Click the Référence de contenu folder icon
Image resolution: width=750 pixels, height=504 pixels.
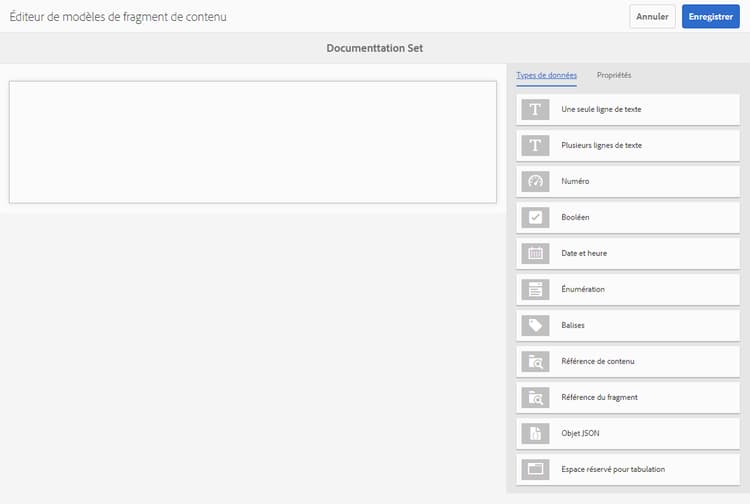tap(535, 362)
